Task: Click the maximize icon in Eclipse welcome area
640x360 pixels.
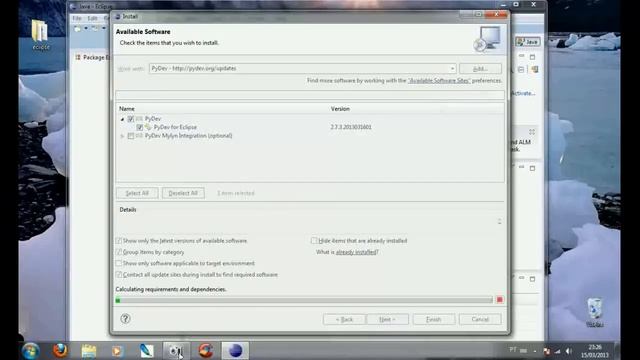Action: click(x=532, y=132)
